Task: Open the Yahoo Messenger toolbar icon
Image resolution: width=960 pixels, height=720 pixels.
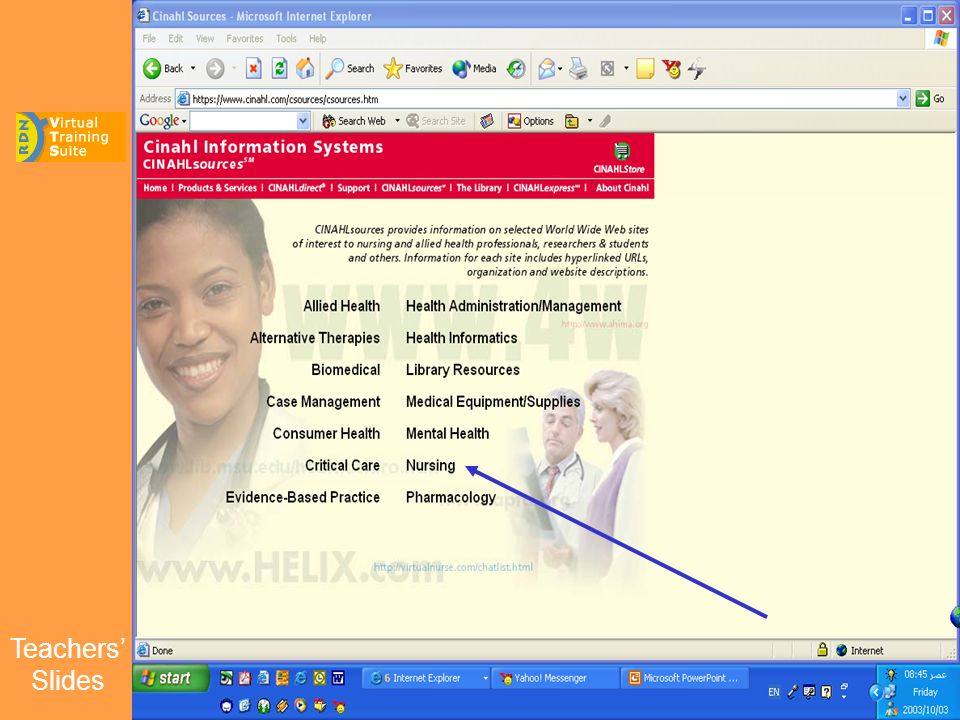Action: point(672,69)
